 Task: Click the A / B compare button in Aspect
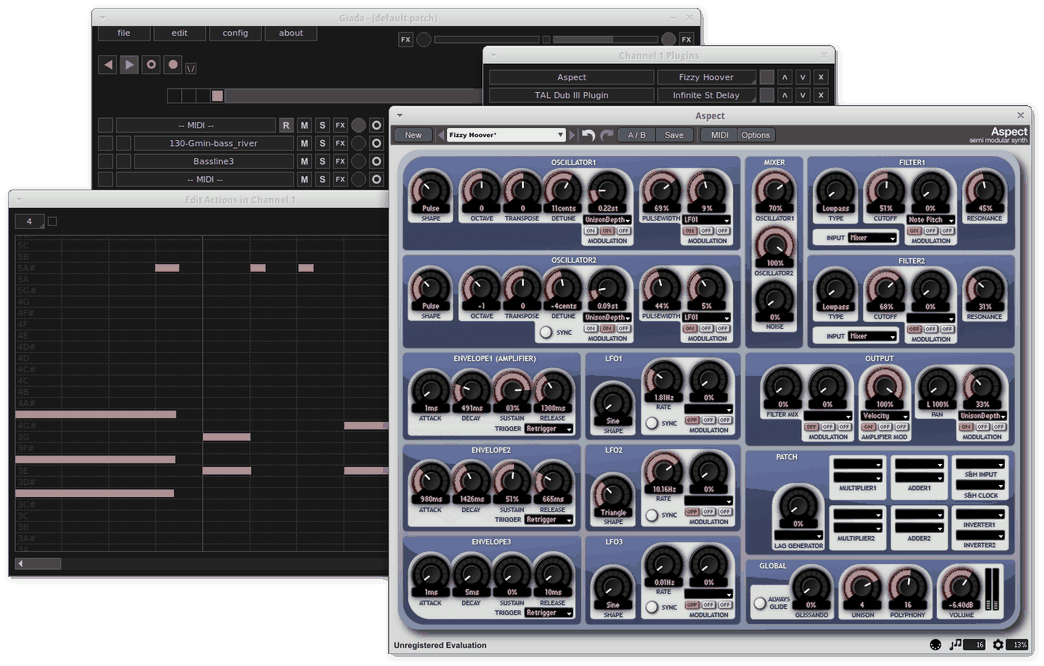[x=637, y=135]
